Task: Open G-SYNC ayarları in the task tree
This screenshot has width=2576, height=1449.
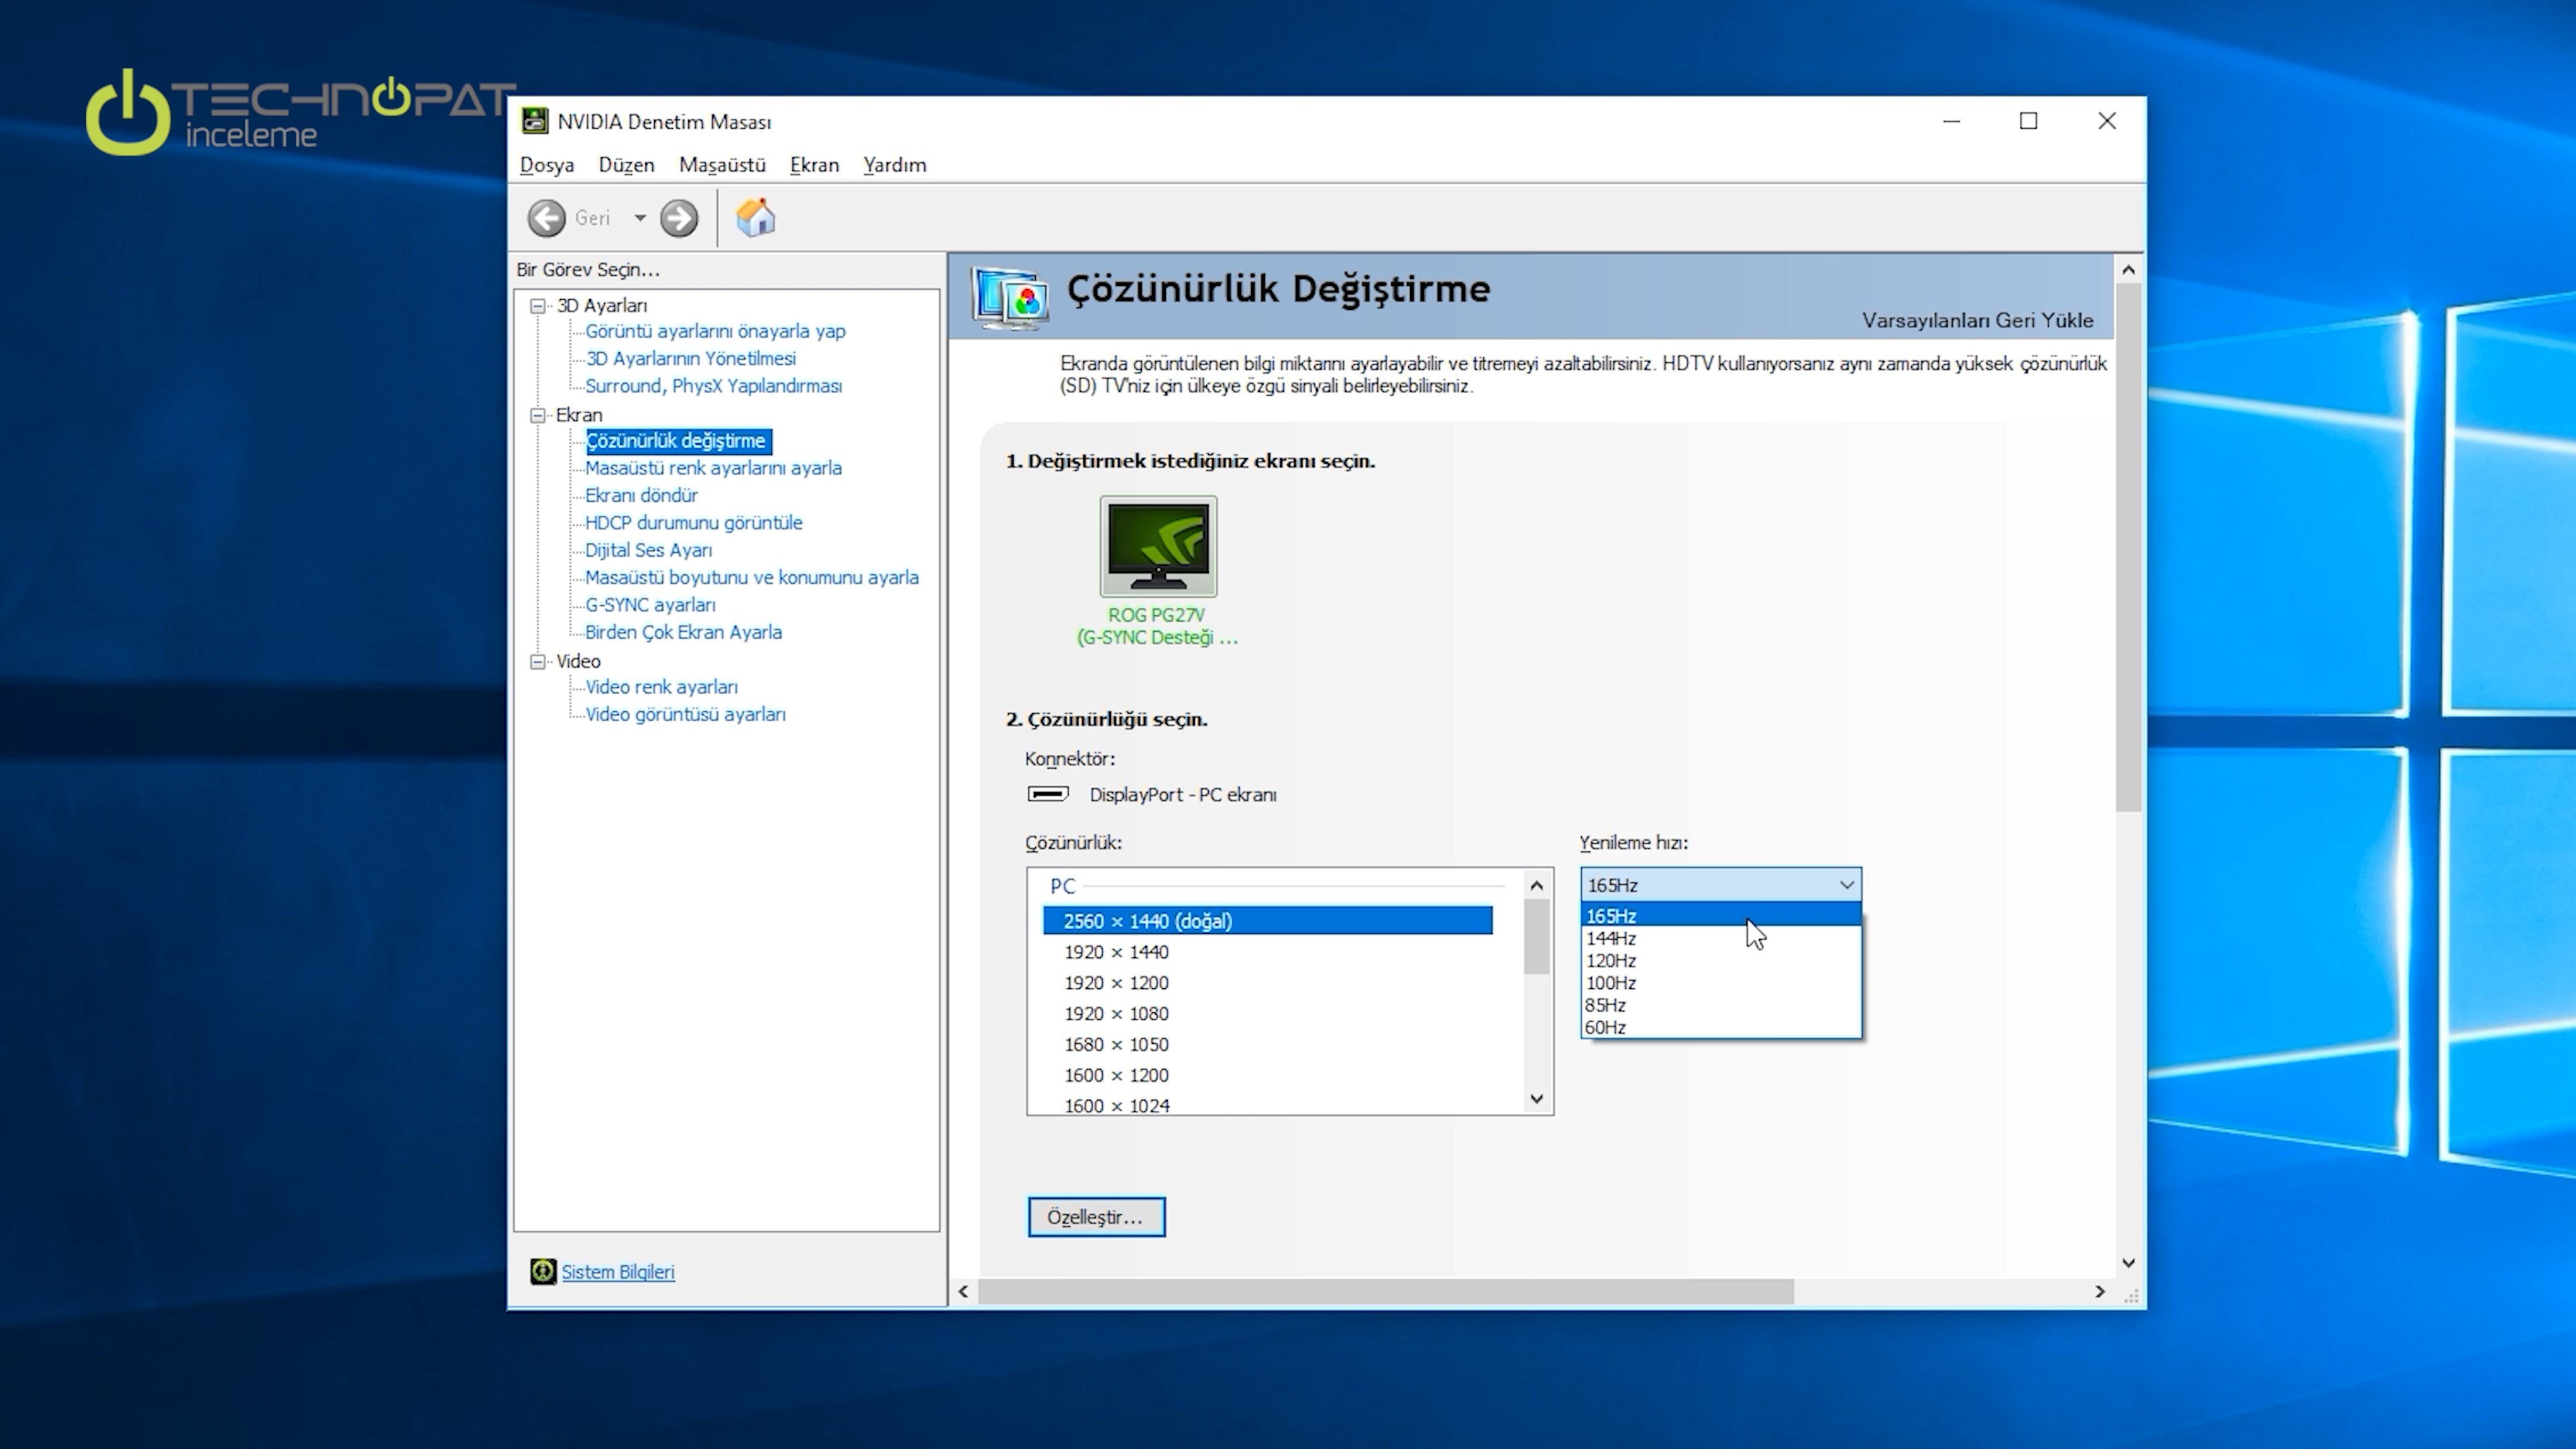Action: pos(650,605)
